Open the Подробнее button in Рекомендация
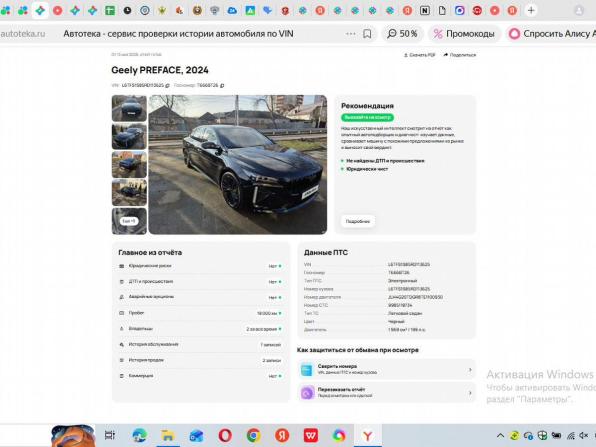 click(358, 221)
